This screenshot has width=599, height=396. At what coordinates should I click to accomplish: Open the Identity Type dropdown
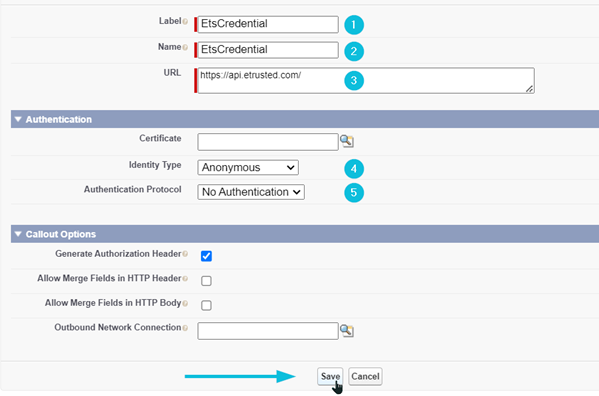pos(248,167)
